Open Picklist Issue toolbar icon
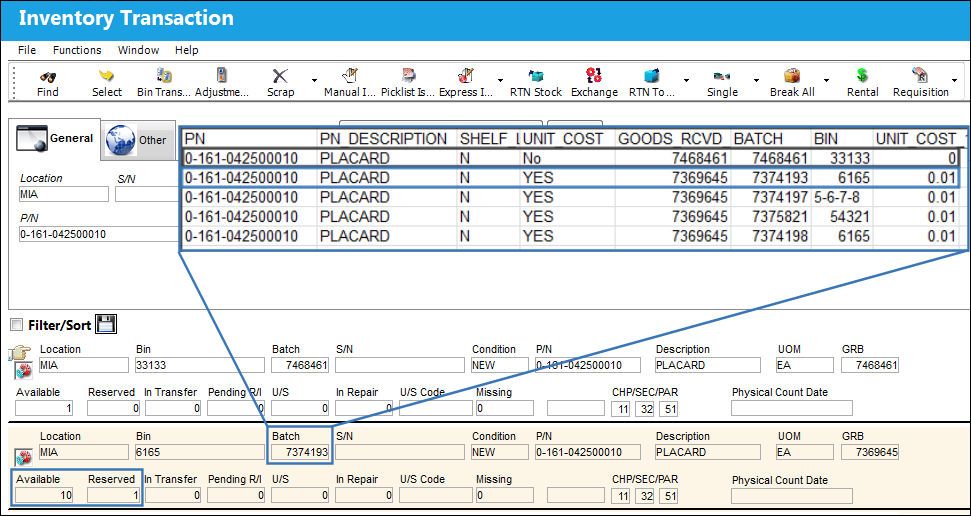The width and height of the screenshot is (971, 516). tap(409, 76)
